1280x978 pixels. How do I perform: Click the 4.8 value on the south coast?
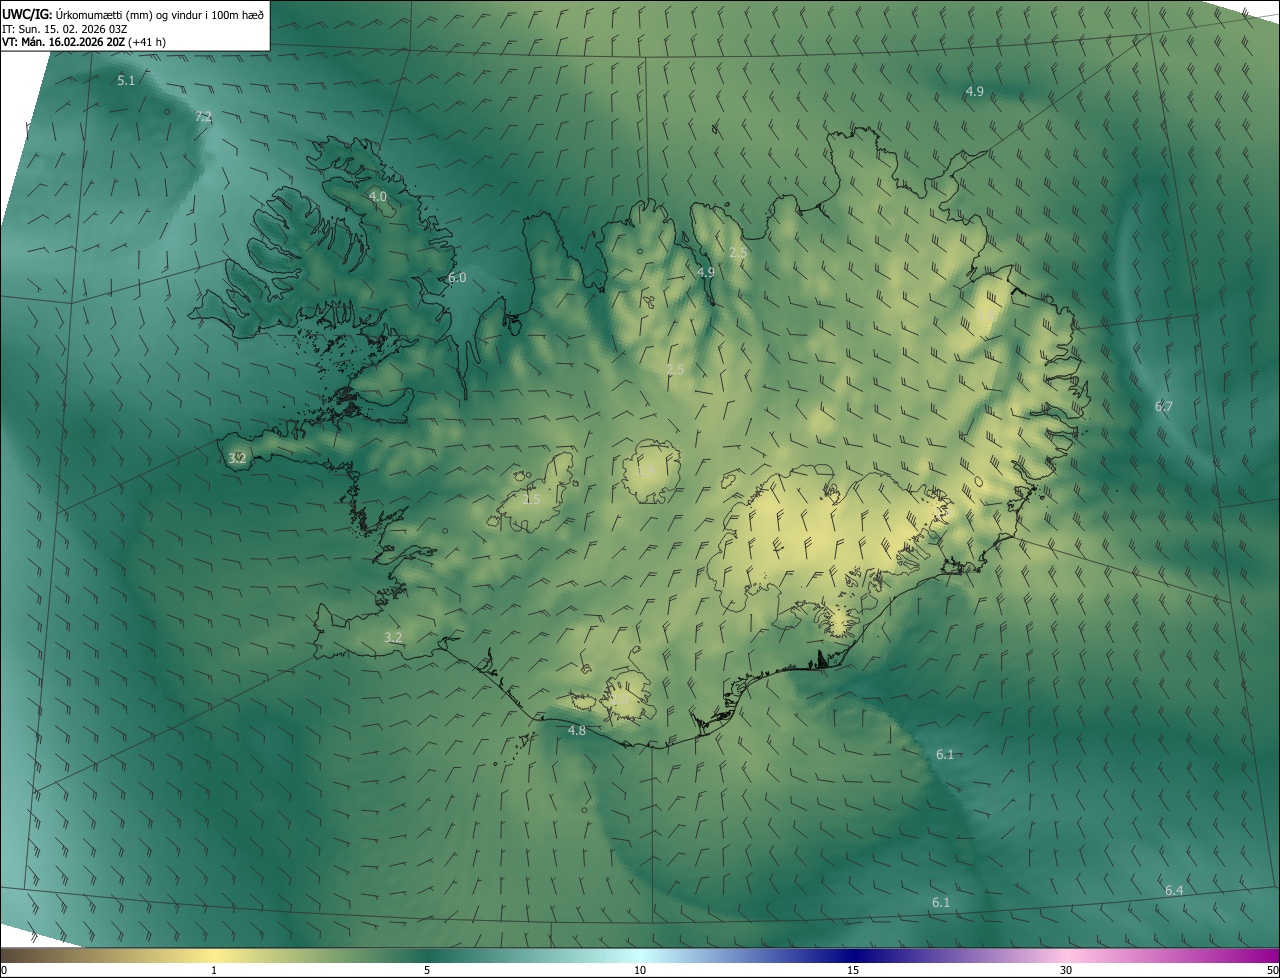577,731
